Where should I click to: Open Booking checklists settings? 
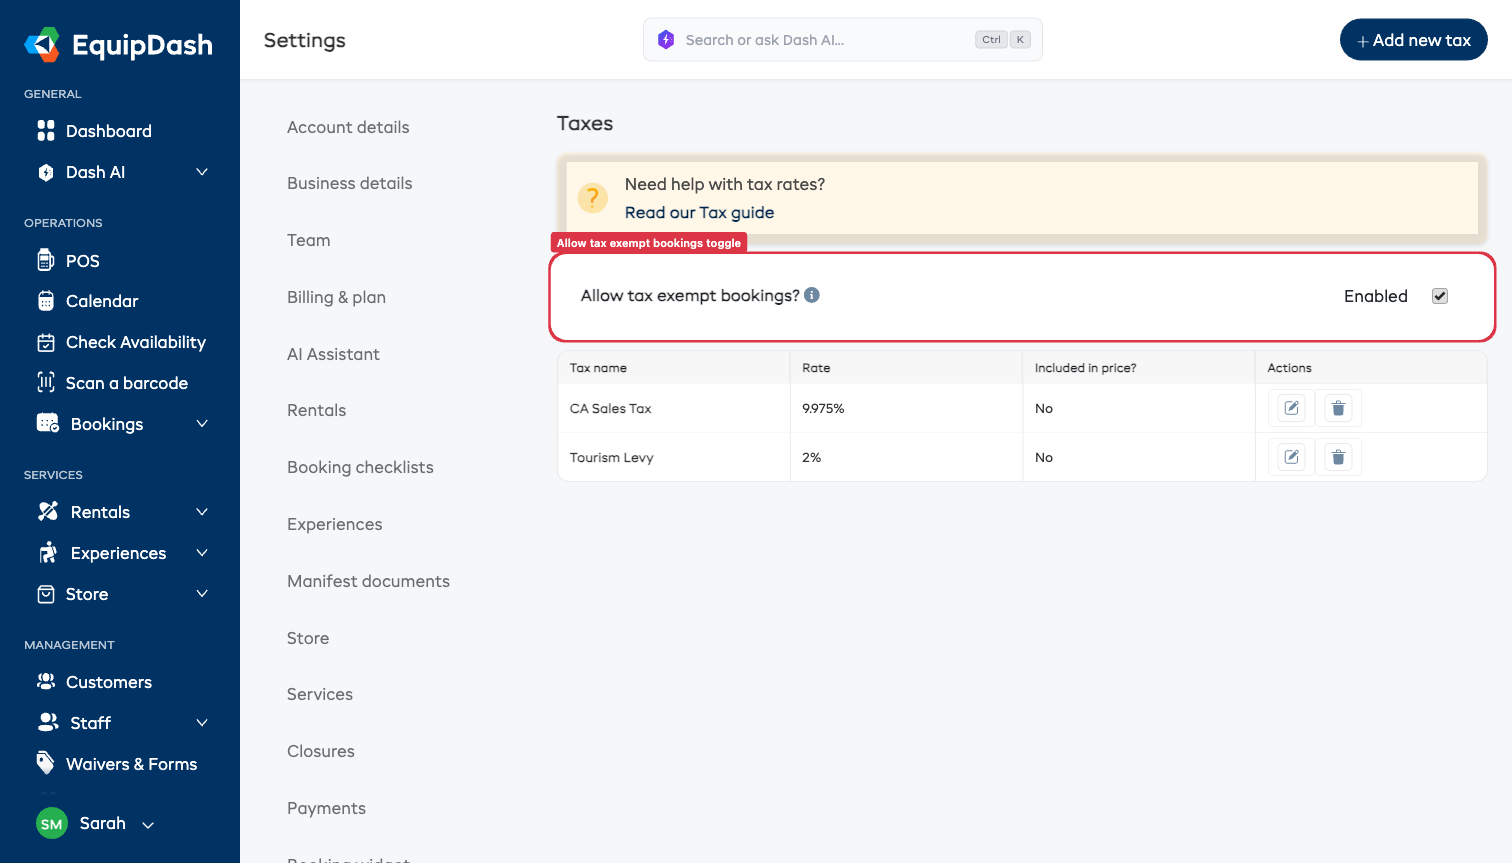click(360, 467)
